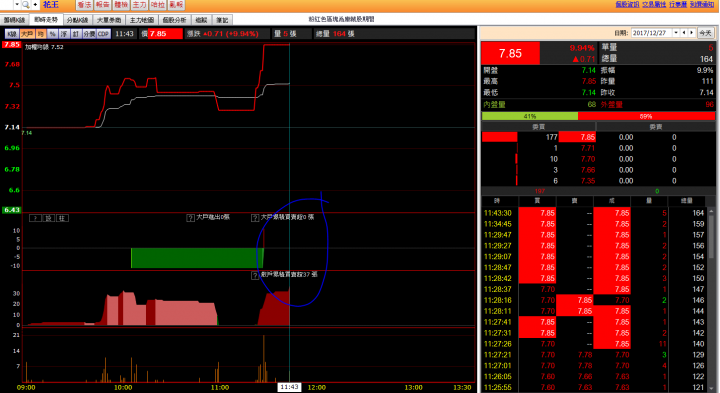Click the help icon beside 設 button
This screenshot has height=393, width=720.
[35, 218]
